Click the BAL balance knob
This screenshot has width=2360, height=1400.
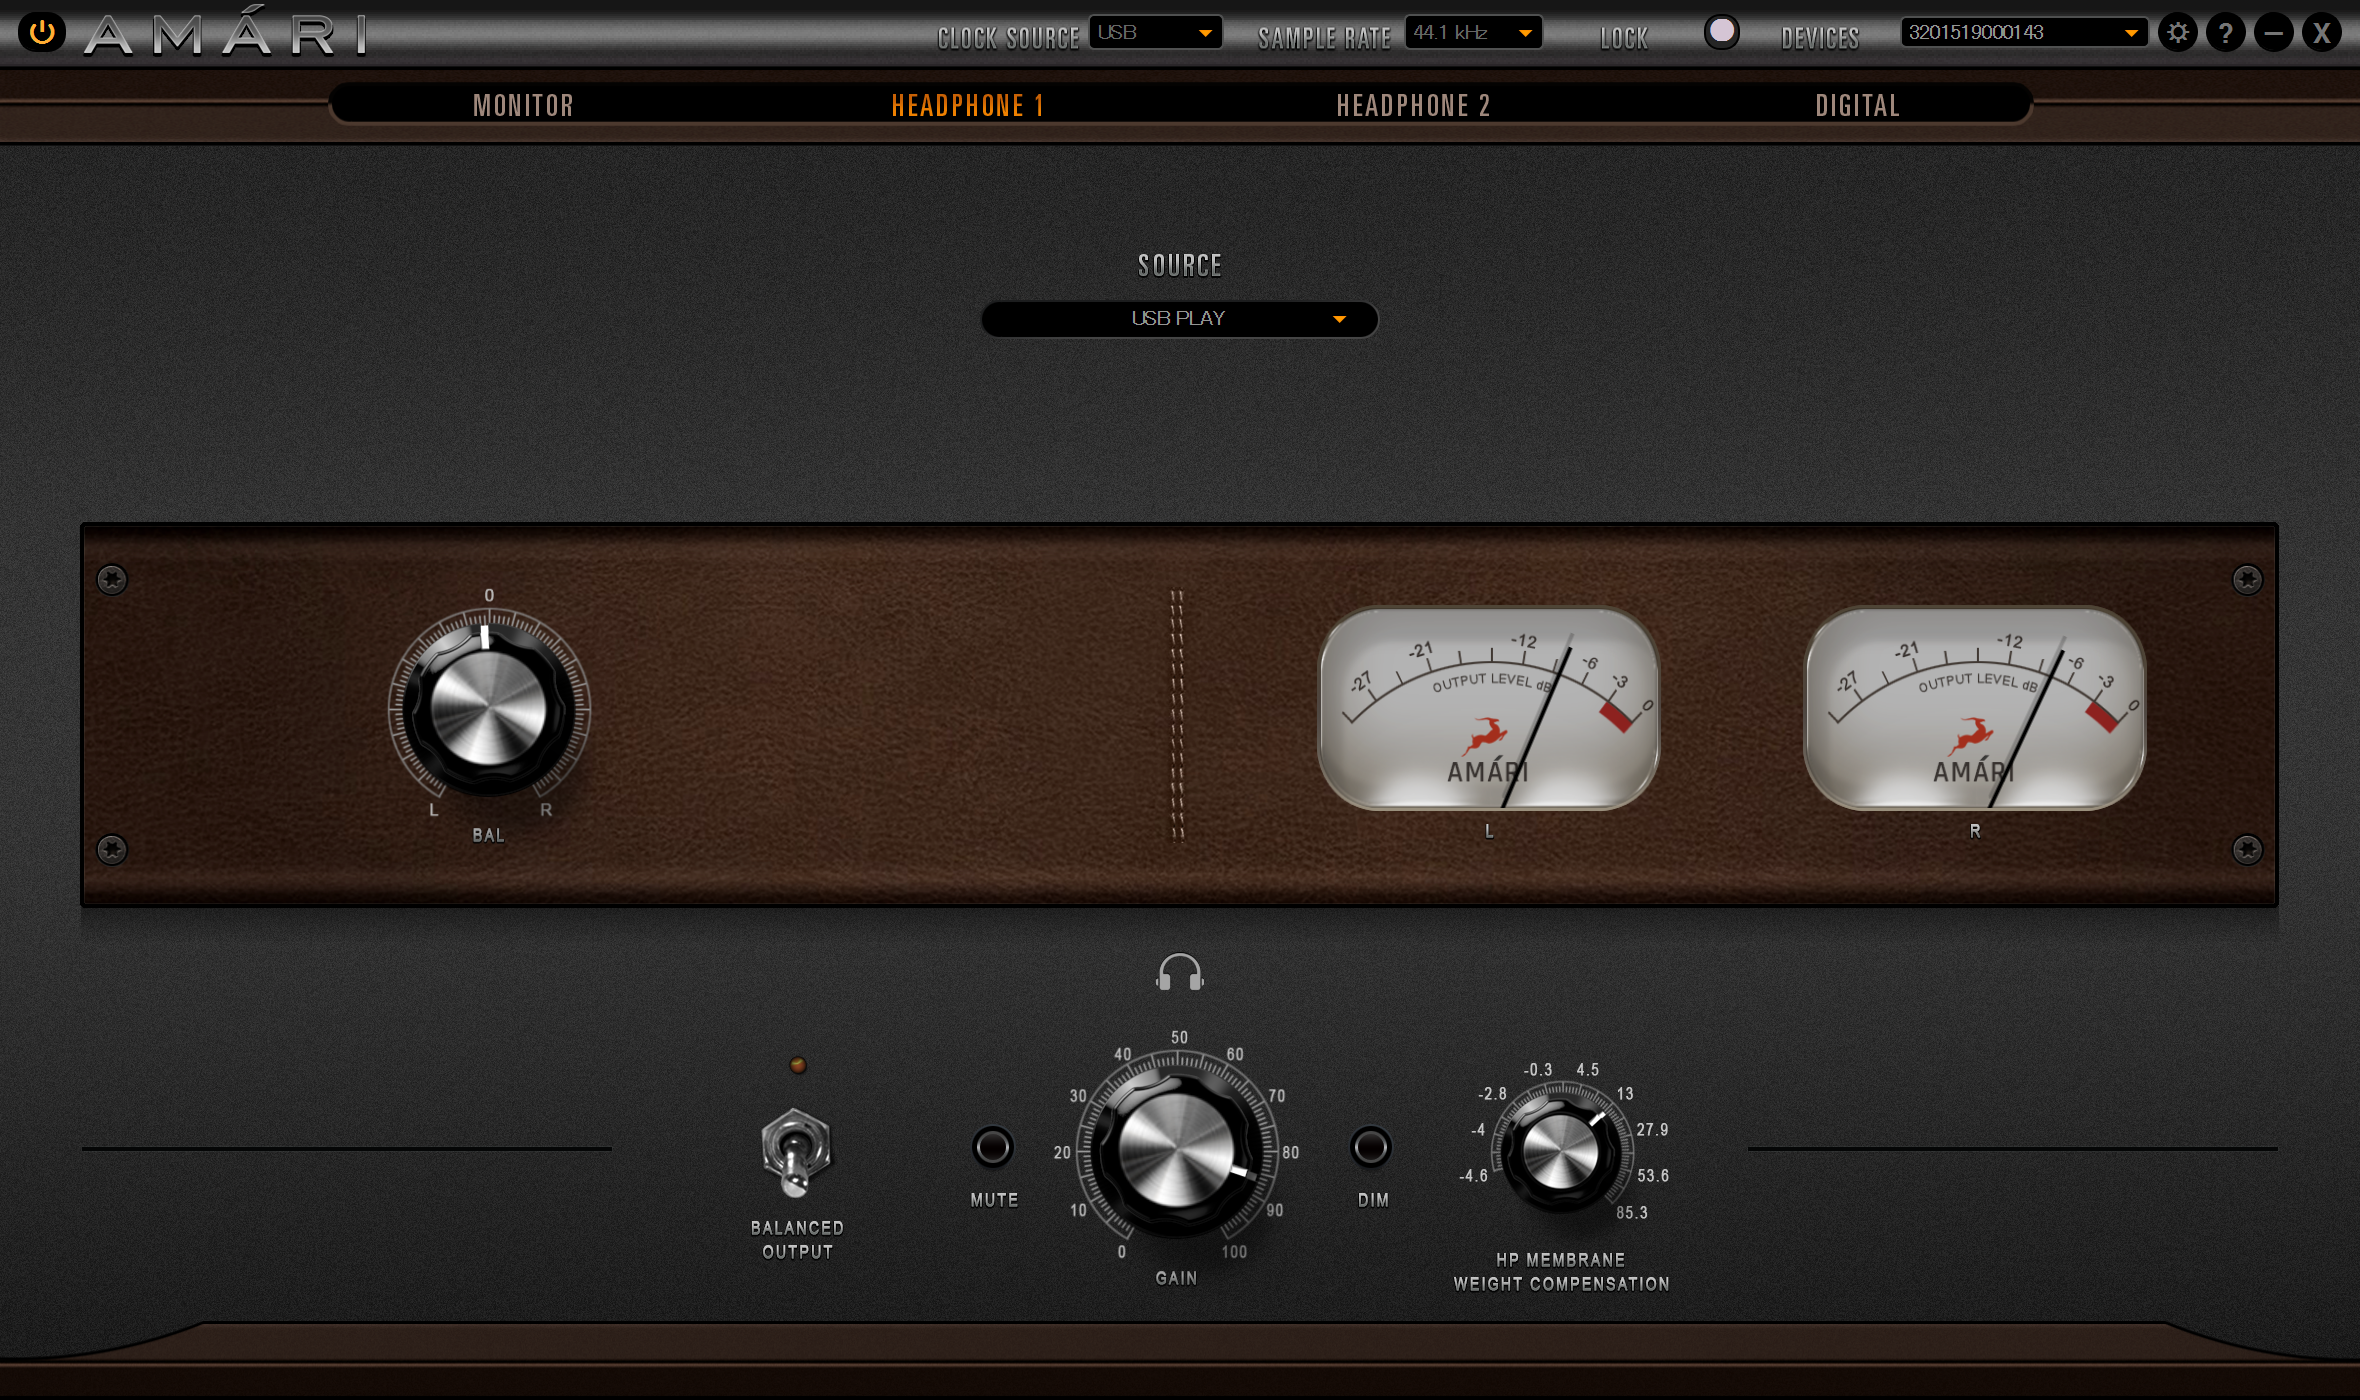point(489,709)
